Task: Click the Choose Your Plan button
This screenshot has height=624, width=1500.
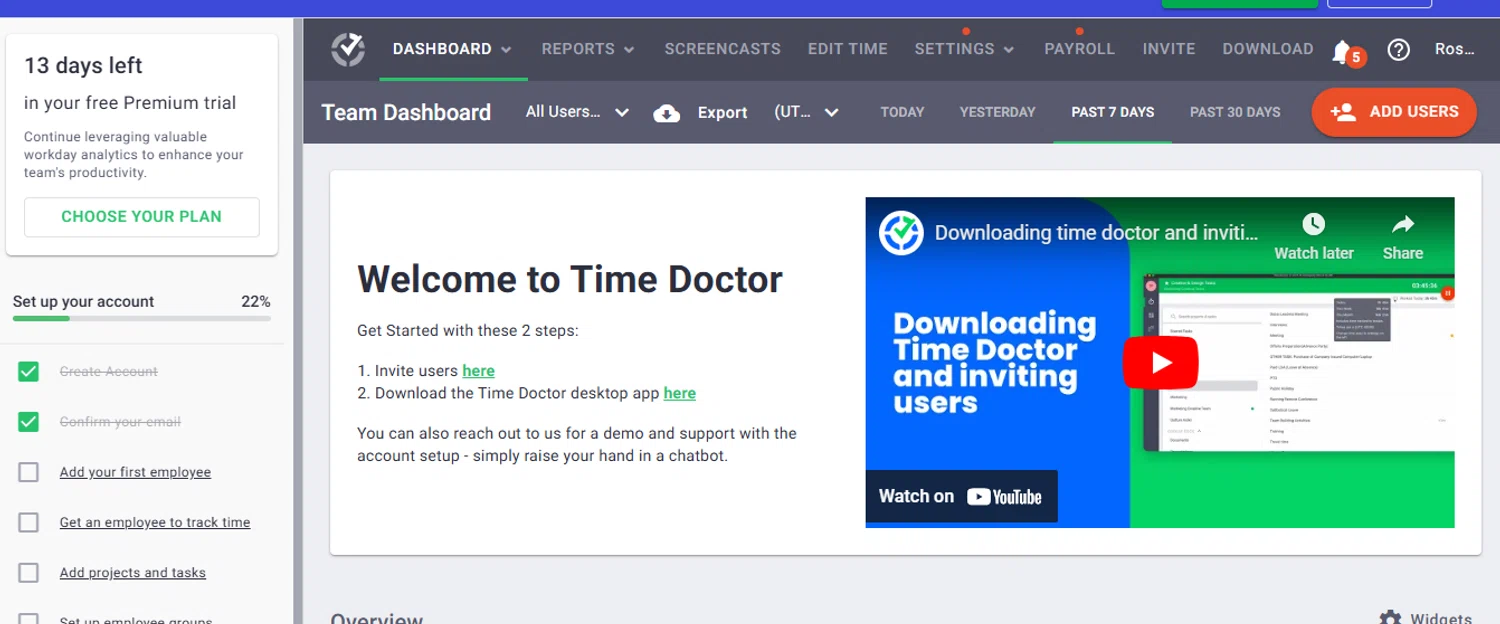Action: coord(142,217)
